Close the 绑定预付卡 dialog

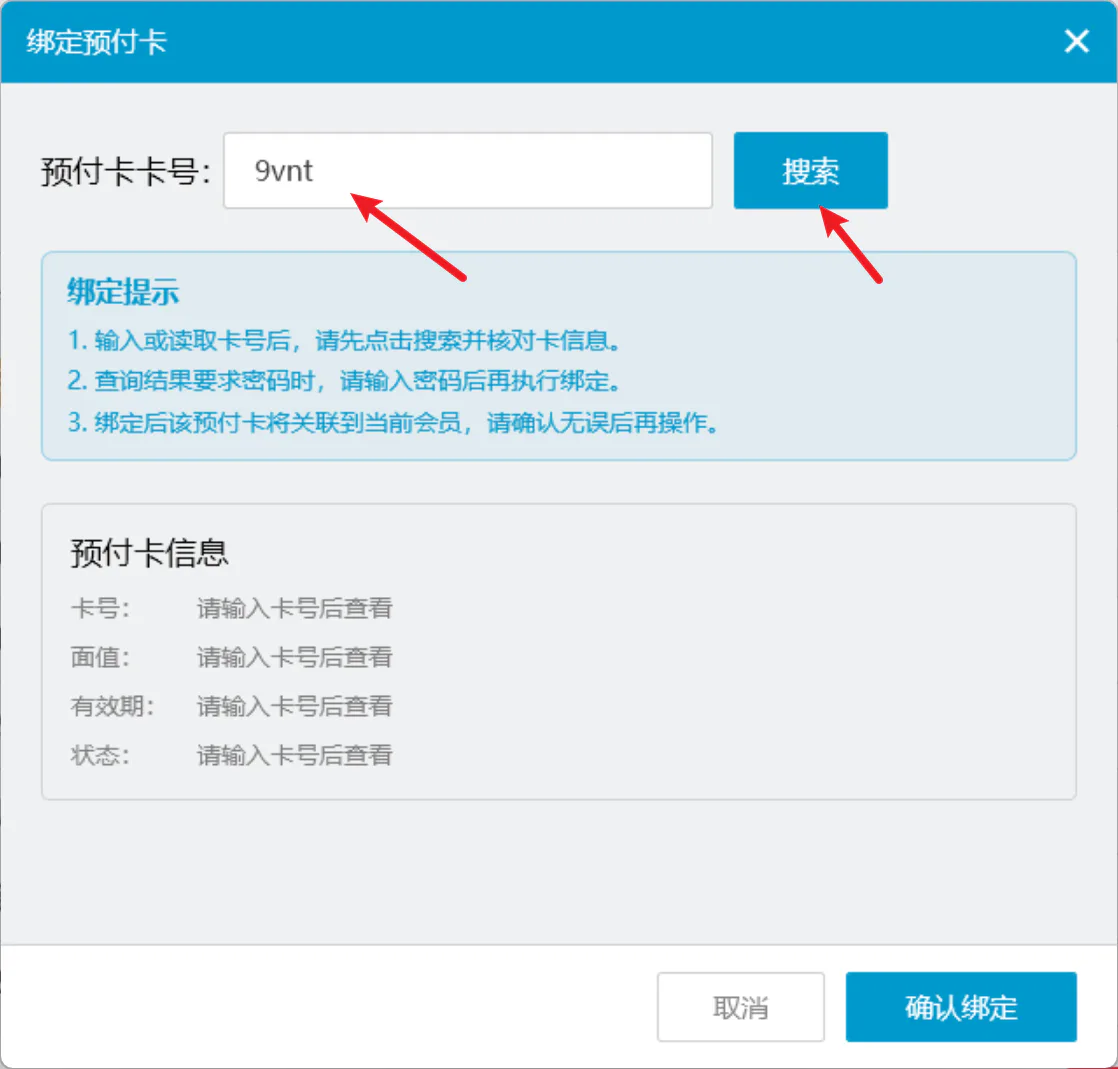point(1076,41)
